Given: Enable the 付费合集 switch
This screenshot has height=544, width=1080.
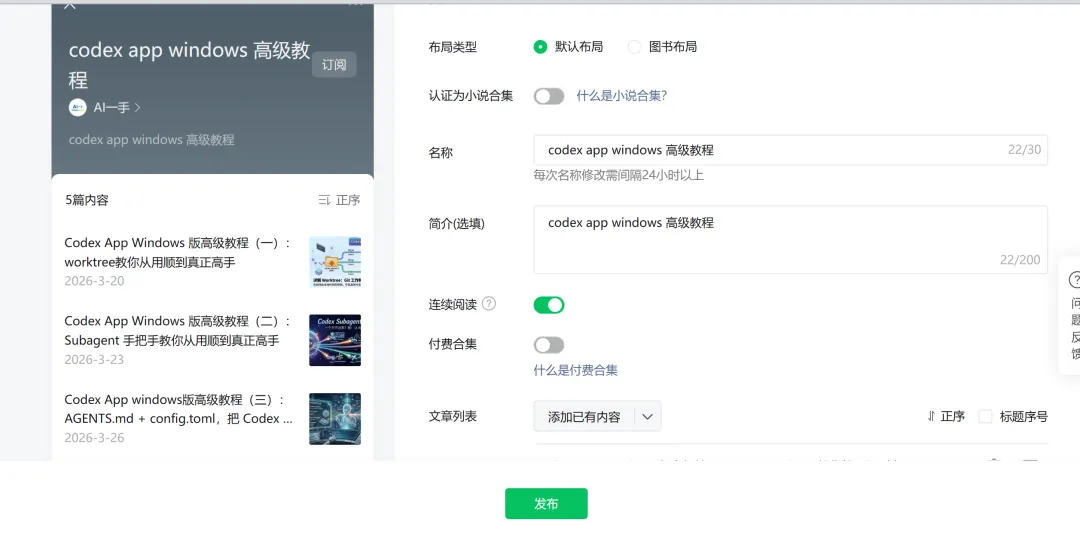Looking at the screenshot, I should 549,344.
